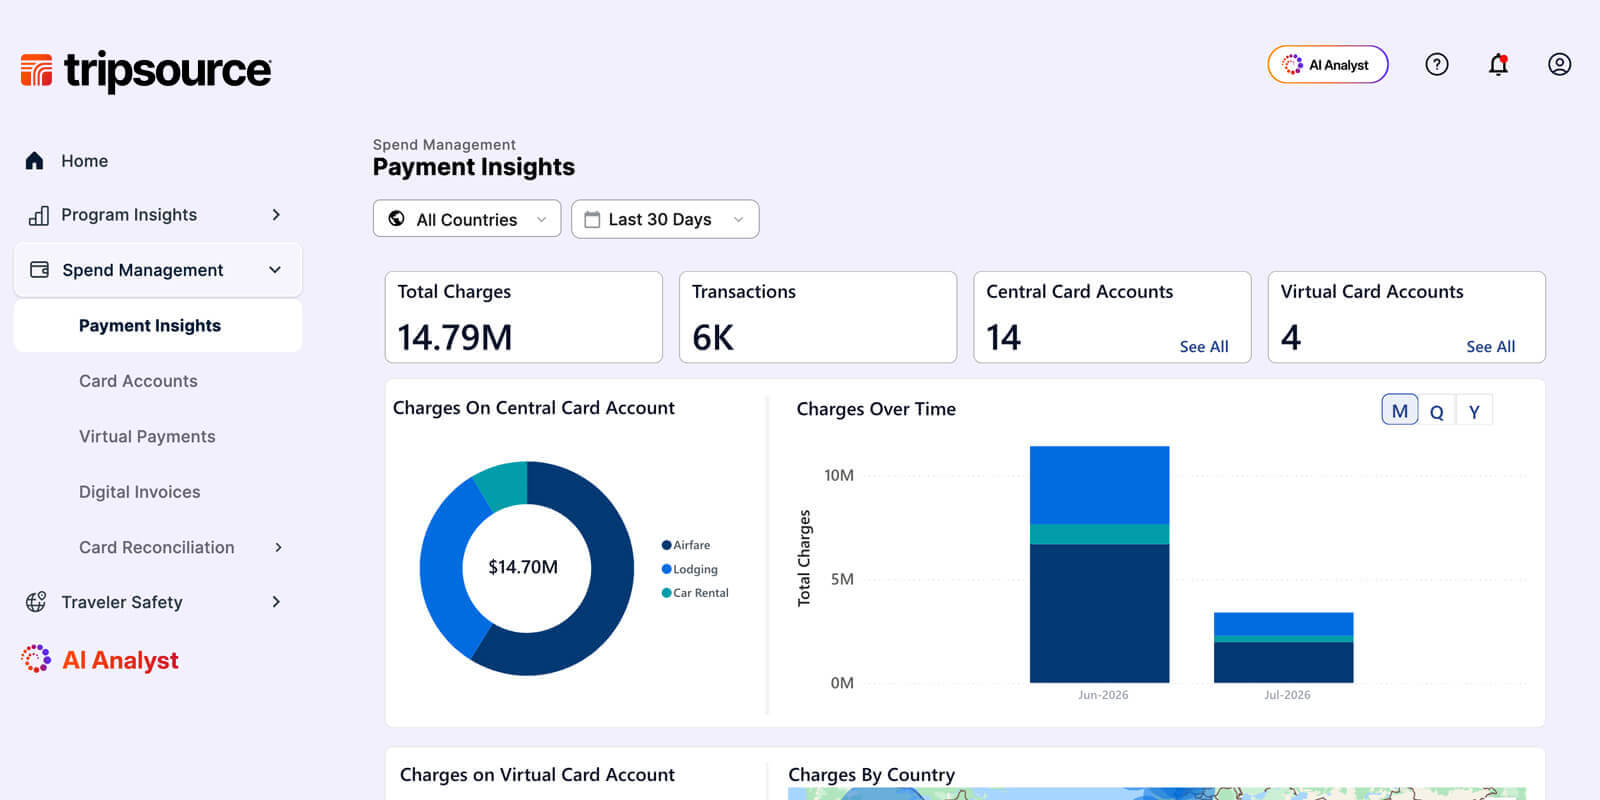1600x800 pixels.
Task: Click the Jun-2026 stacked bar
Action: point(1100,565)
